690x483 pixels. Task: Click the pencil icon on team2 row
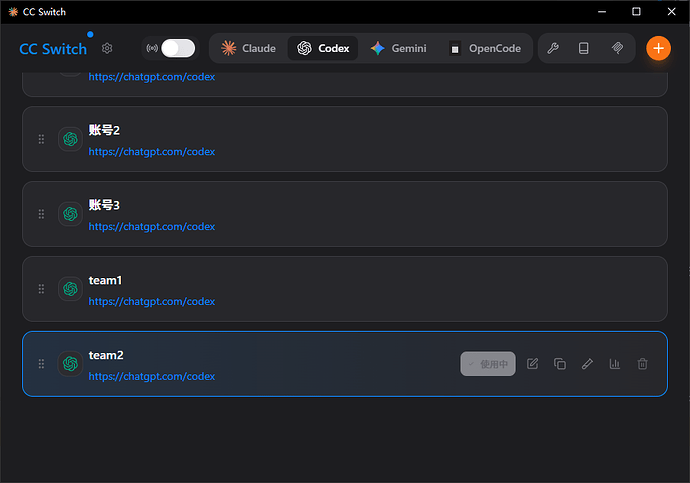pyautogui.click(x=587, y=364)
